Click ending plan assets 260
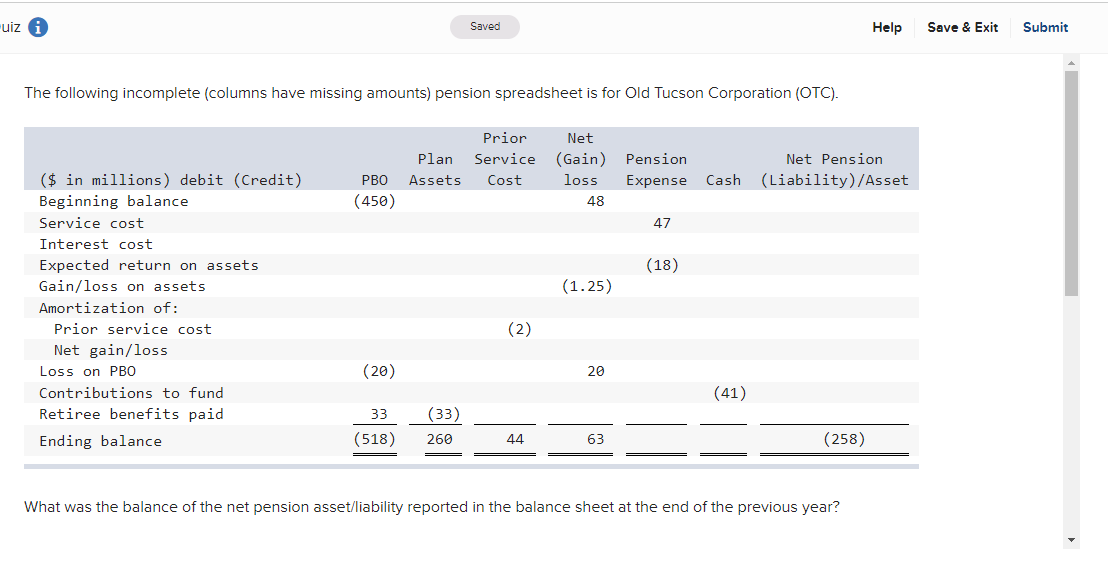 (x=440, y=440)
